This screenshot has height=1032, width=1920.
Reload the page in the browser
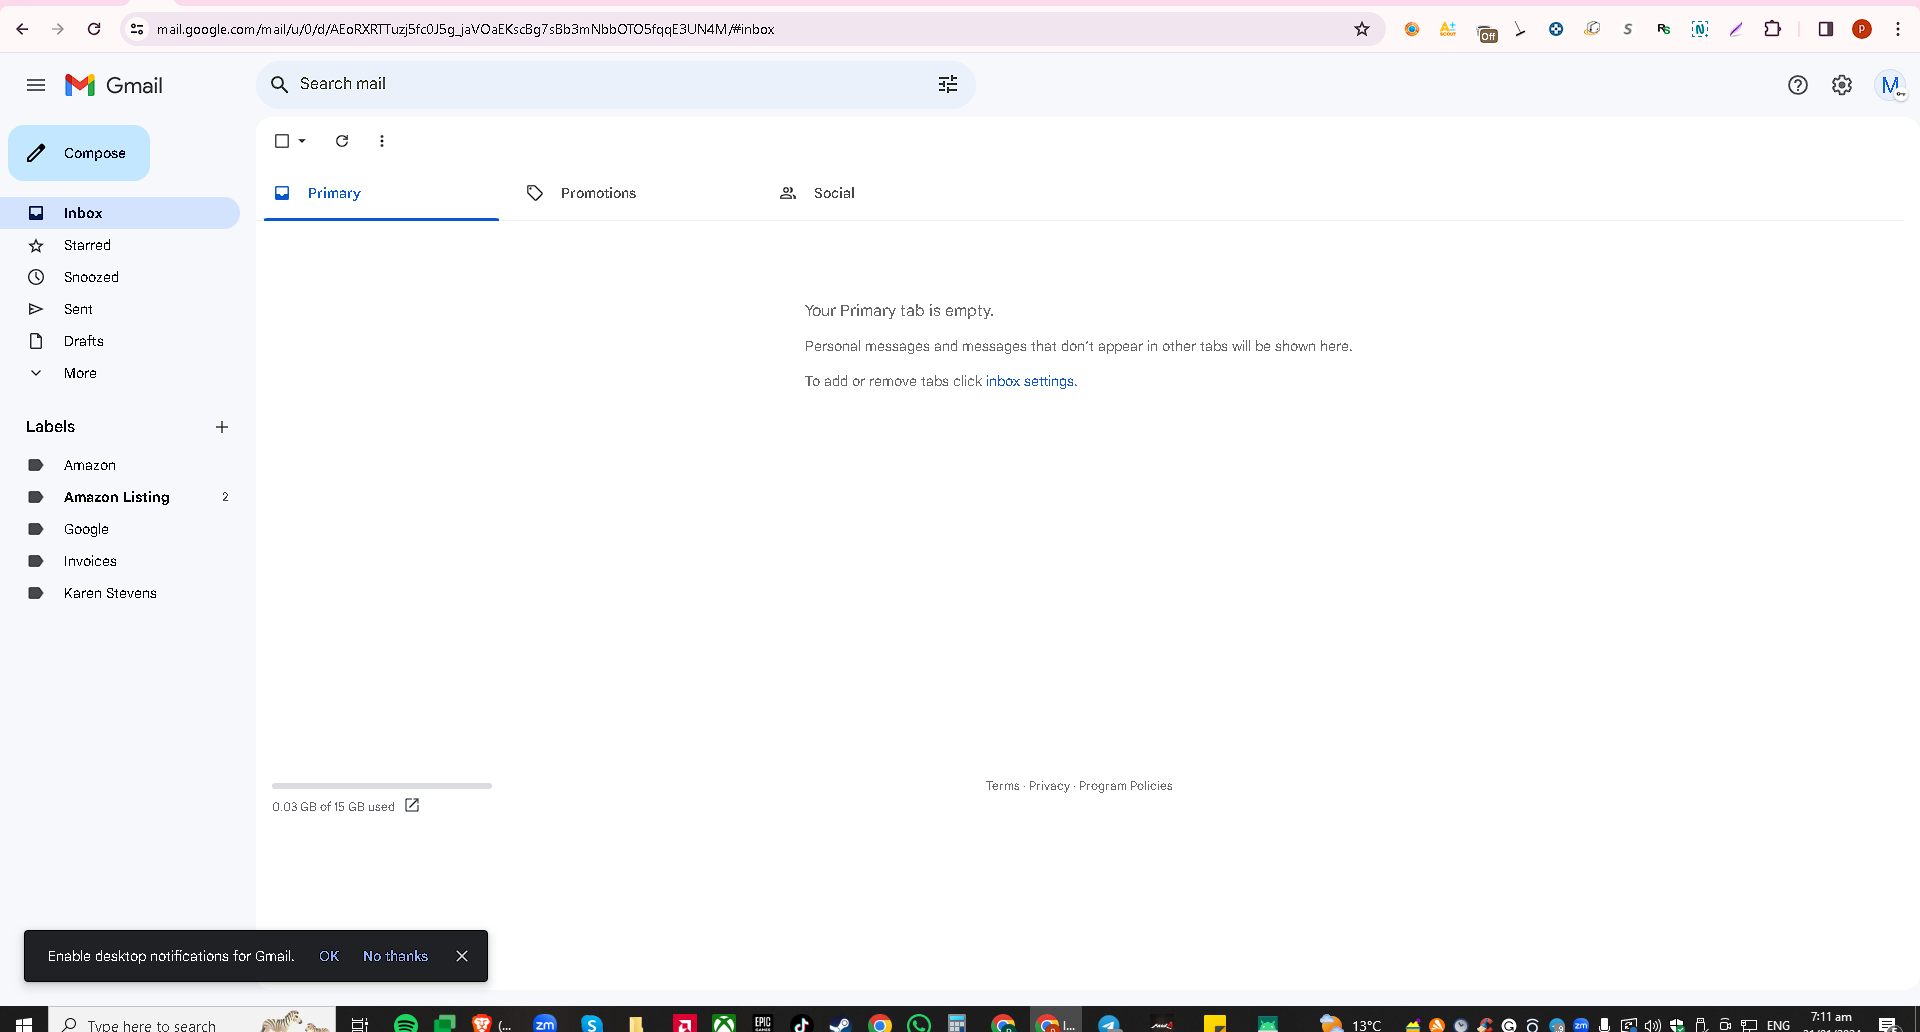point(94,29)
